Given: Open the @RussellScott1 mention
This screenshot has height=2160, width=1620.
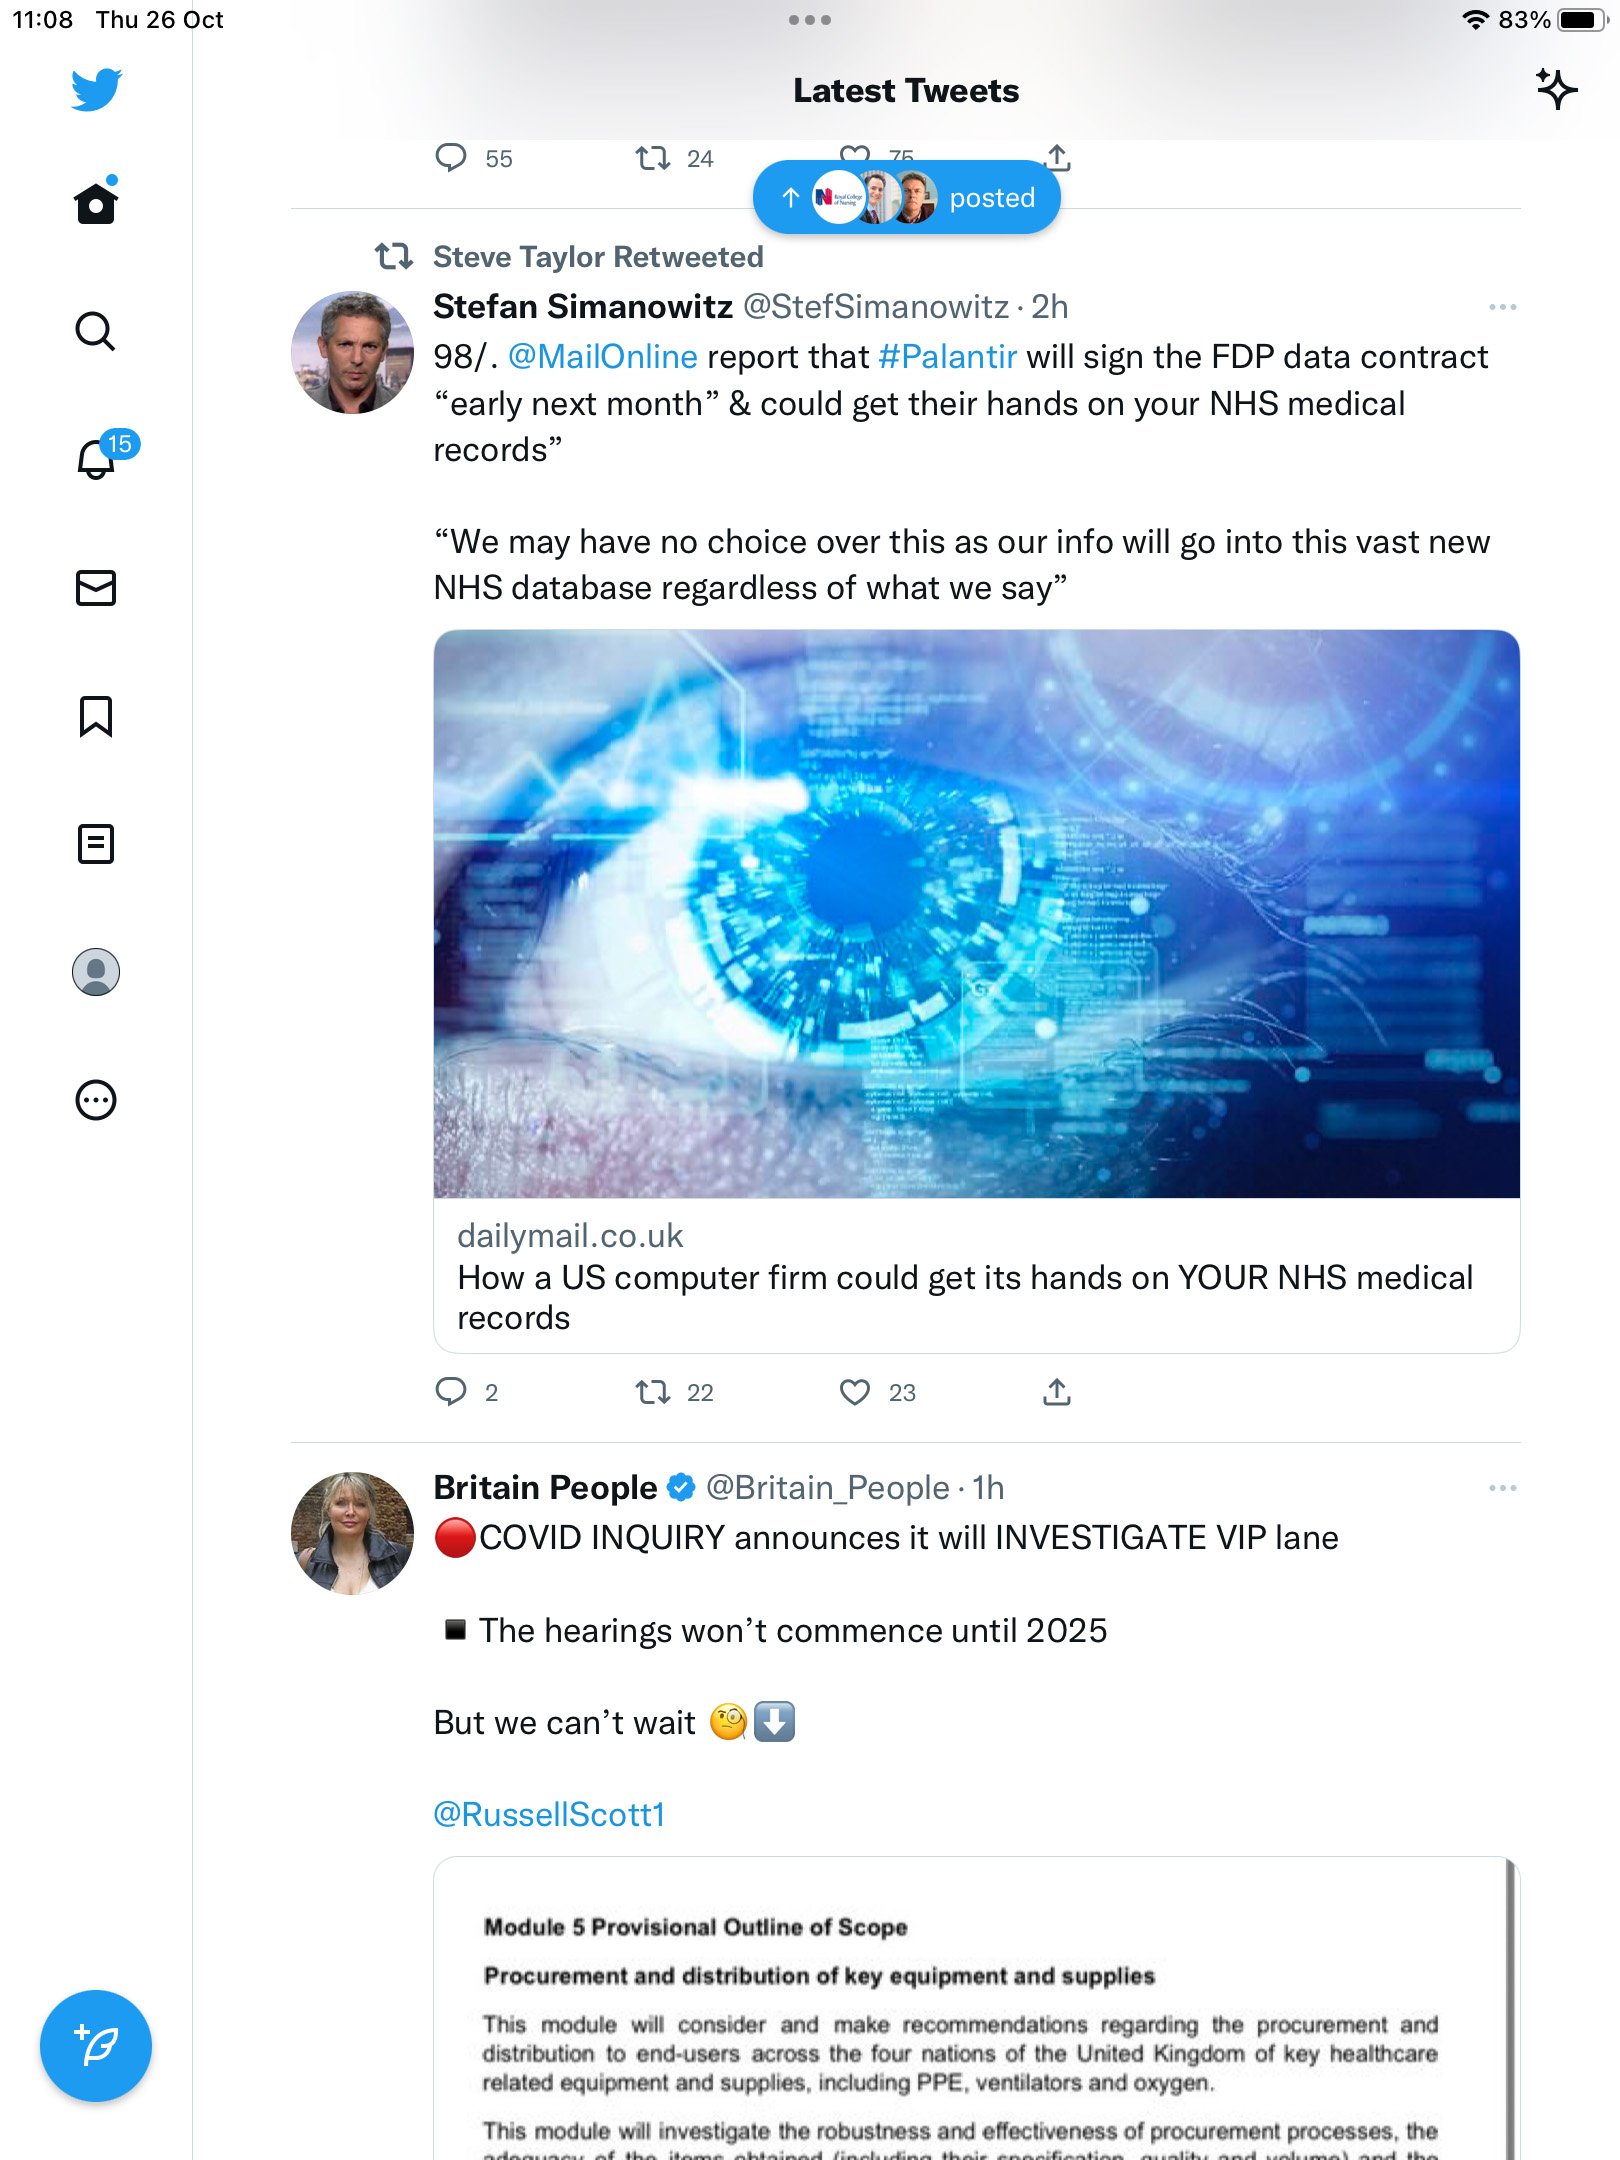Looking at the screenshot, I should coord(549,1814).
